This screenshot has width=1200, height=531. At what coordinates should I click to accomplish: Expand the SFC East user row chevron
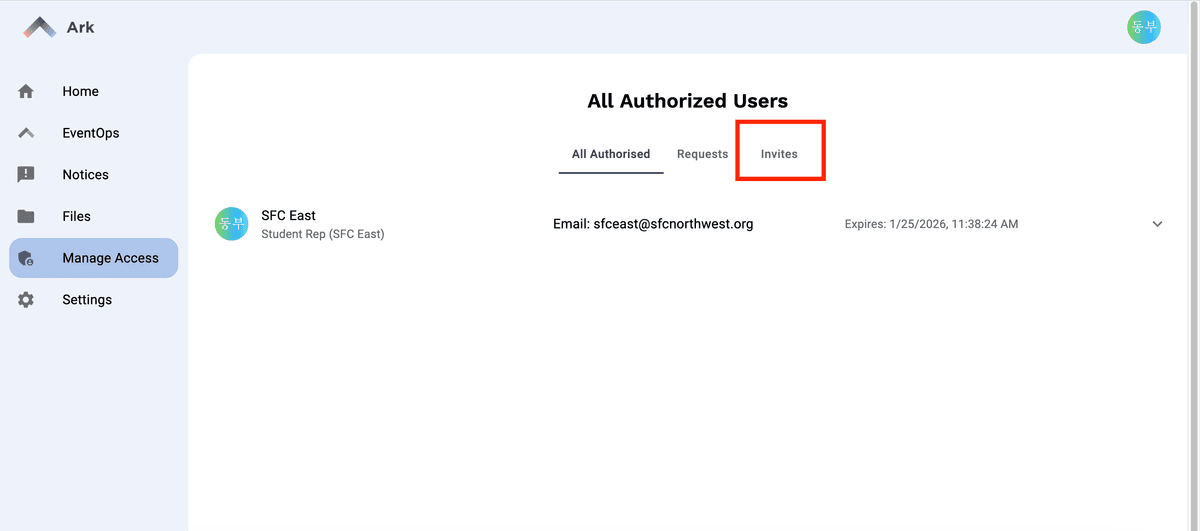click(x=1157, y=224)
